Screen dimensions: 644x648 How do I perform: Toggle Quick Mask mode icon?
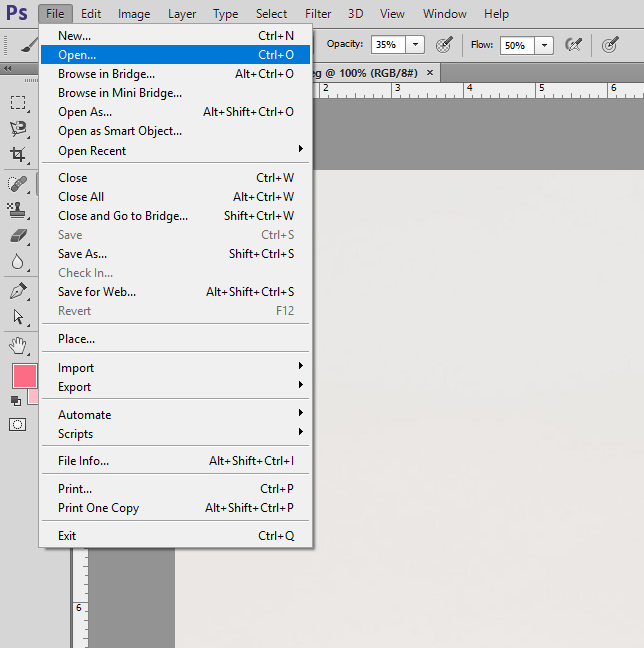(18, 424)
